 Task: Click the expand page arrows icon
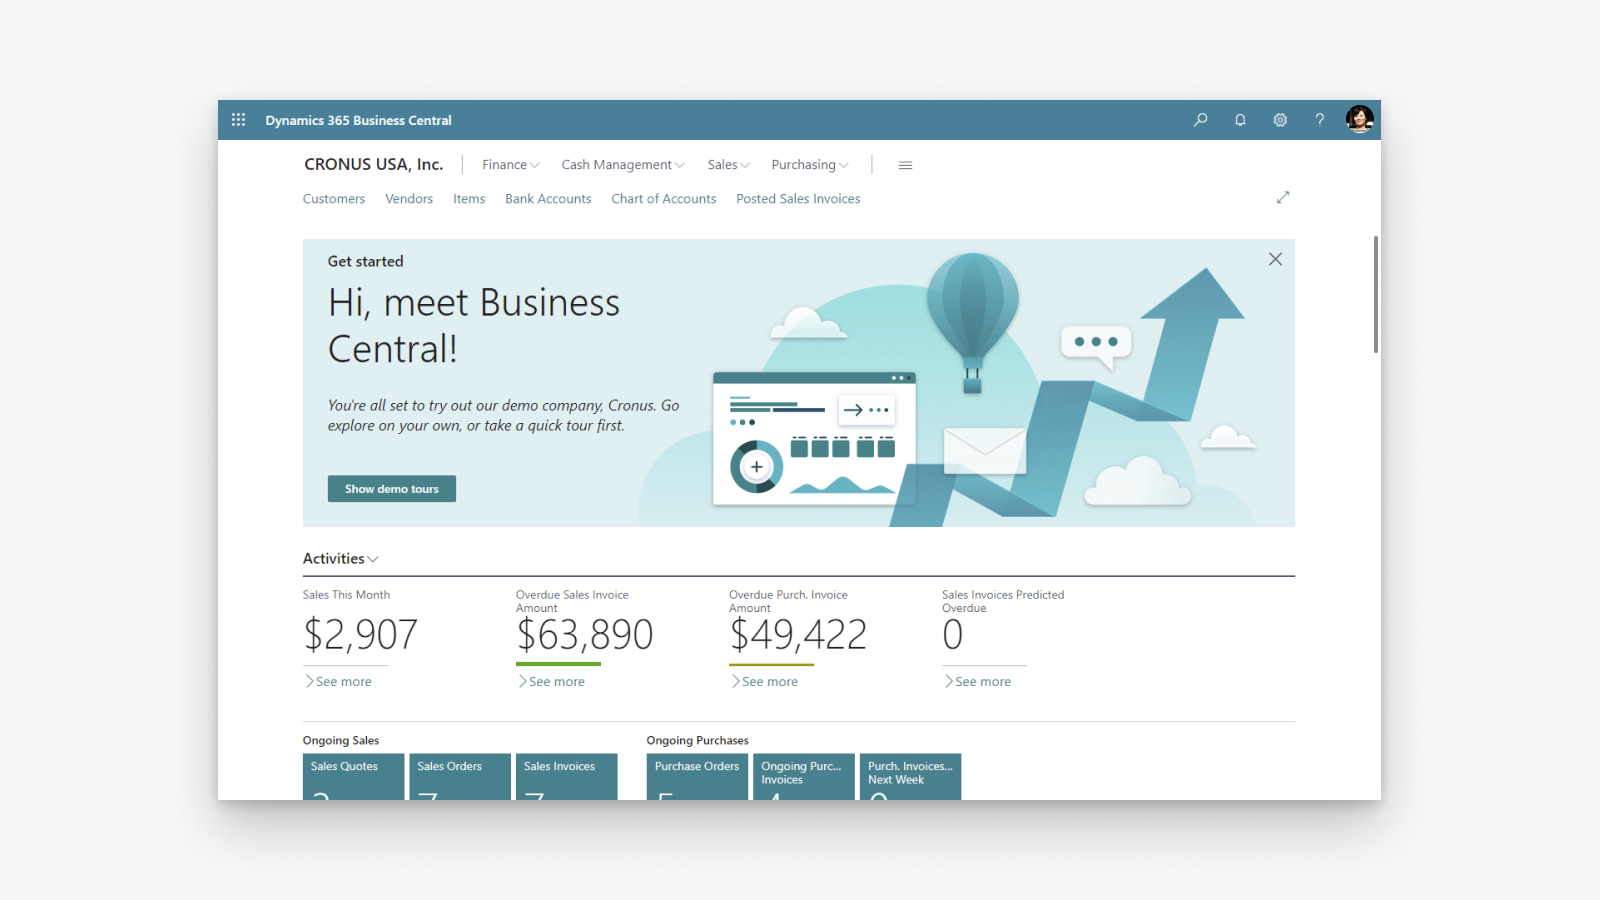tap(1283, 198)
